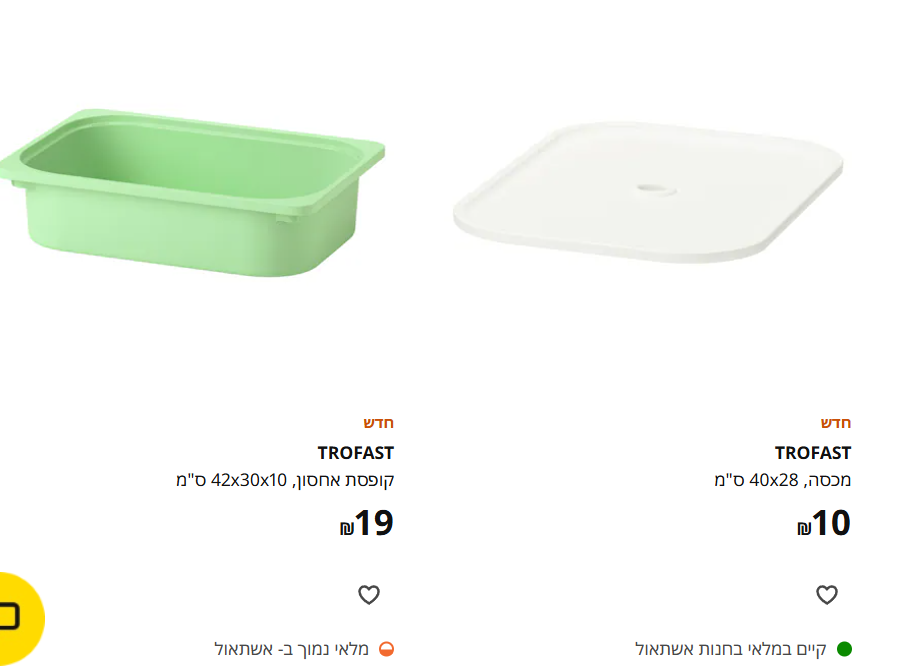Click the קופסת אחסון 42x30x10 description
Image resolution: width=915 pixels, height=669 pixels.
click(x=284, y=480)
